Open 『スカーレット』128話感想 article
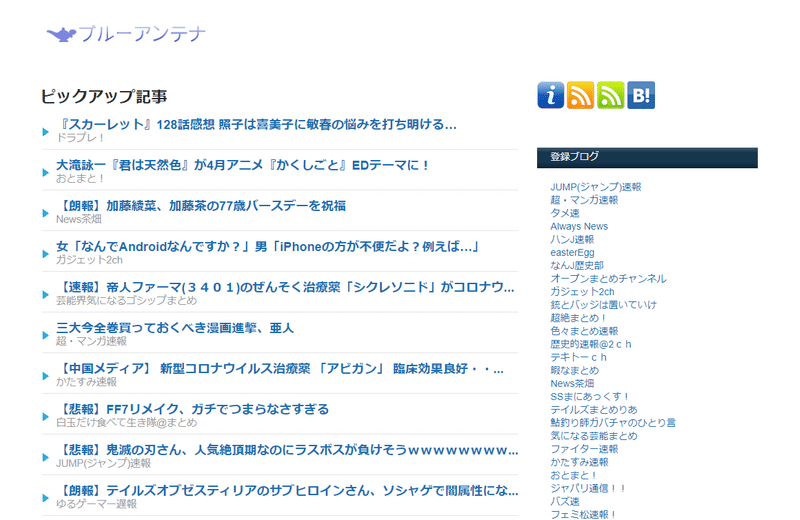 coord(256,125)
